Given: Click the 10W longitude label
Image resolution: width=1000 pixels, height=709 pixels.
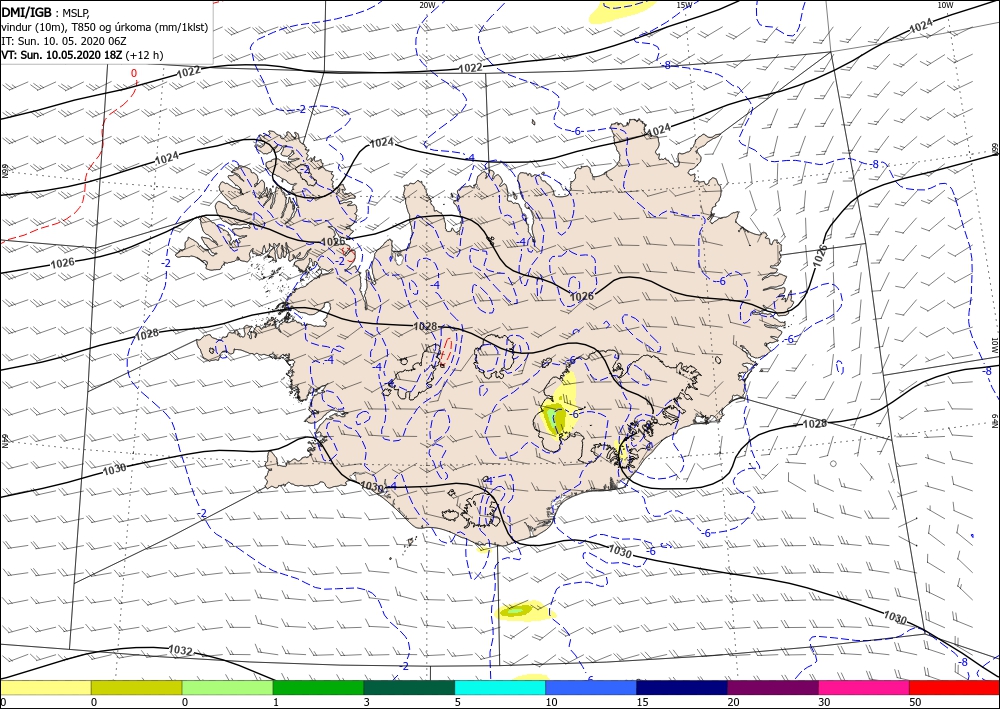Looking at the screenshot, I should click(945, 5).
